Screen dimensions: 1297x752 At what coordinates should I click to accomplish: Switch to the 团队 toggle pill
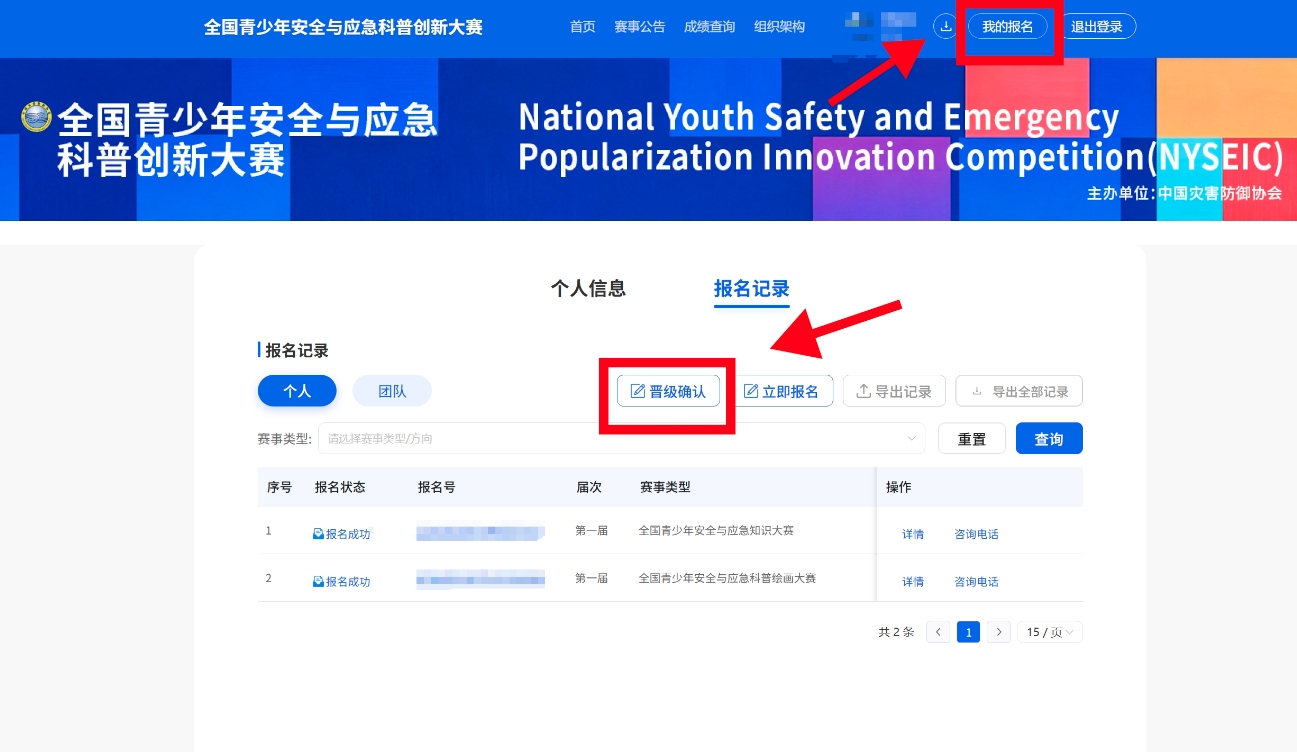coord(392,391)
